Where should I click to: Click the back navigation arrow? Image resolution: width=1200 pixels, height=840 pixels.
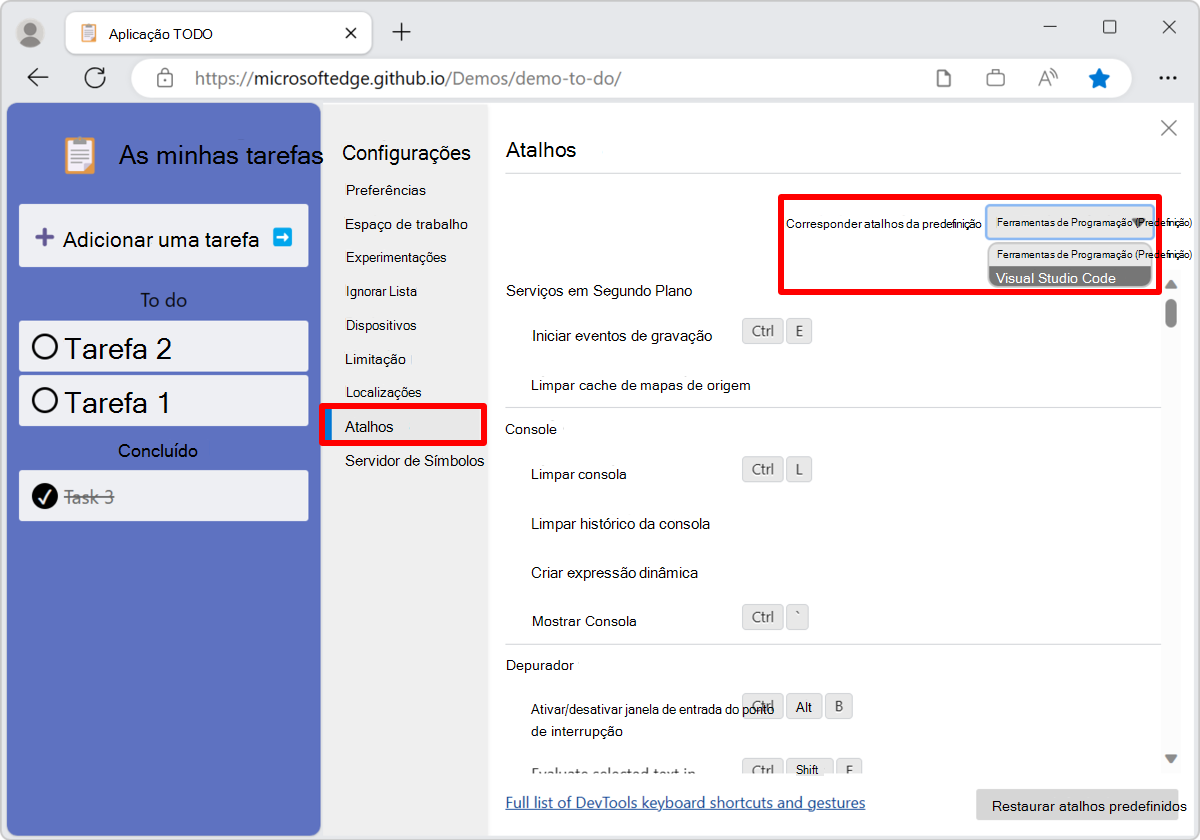pyautogui.click(x=37, y=77)
